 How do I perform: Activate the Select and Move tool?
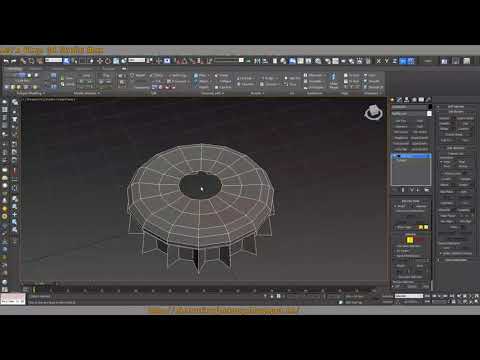click(100, 61)
